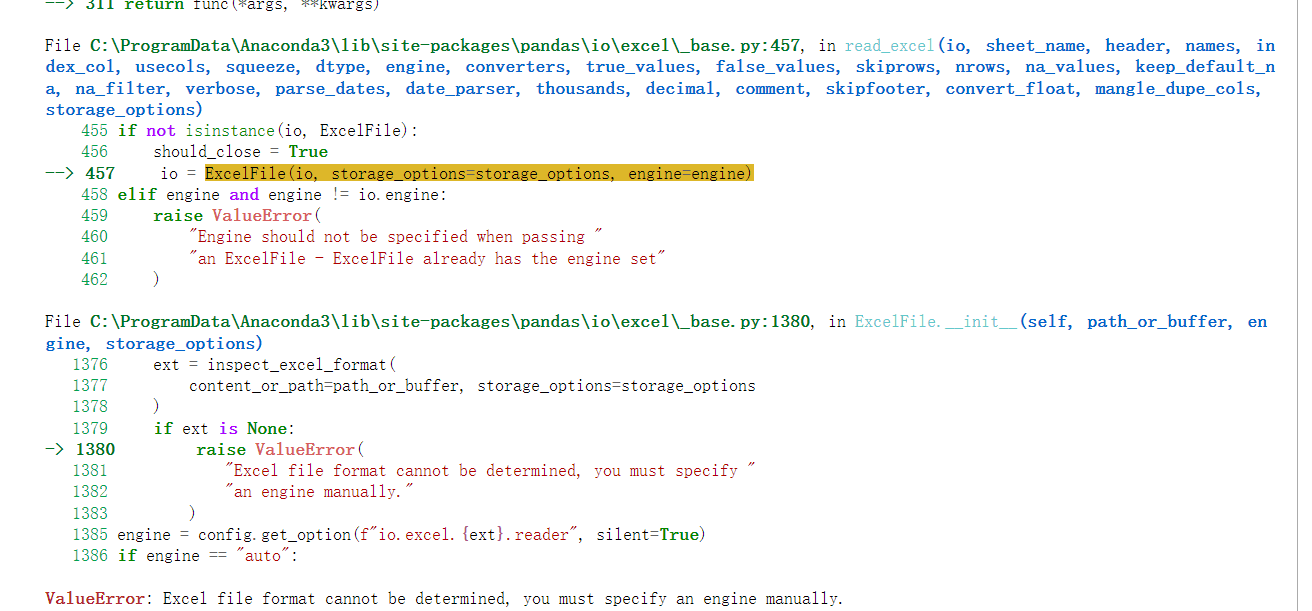
Task: Click the read_excel function name in traceback
Action: click(890, 45)
